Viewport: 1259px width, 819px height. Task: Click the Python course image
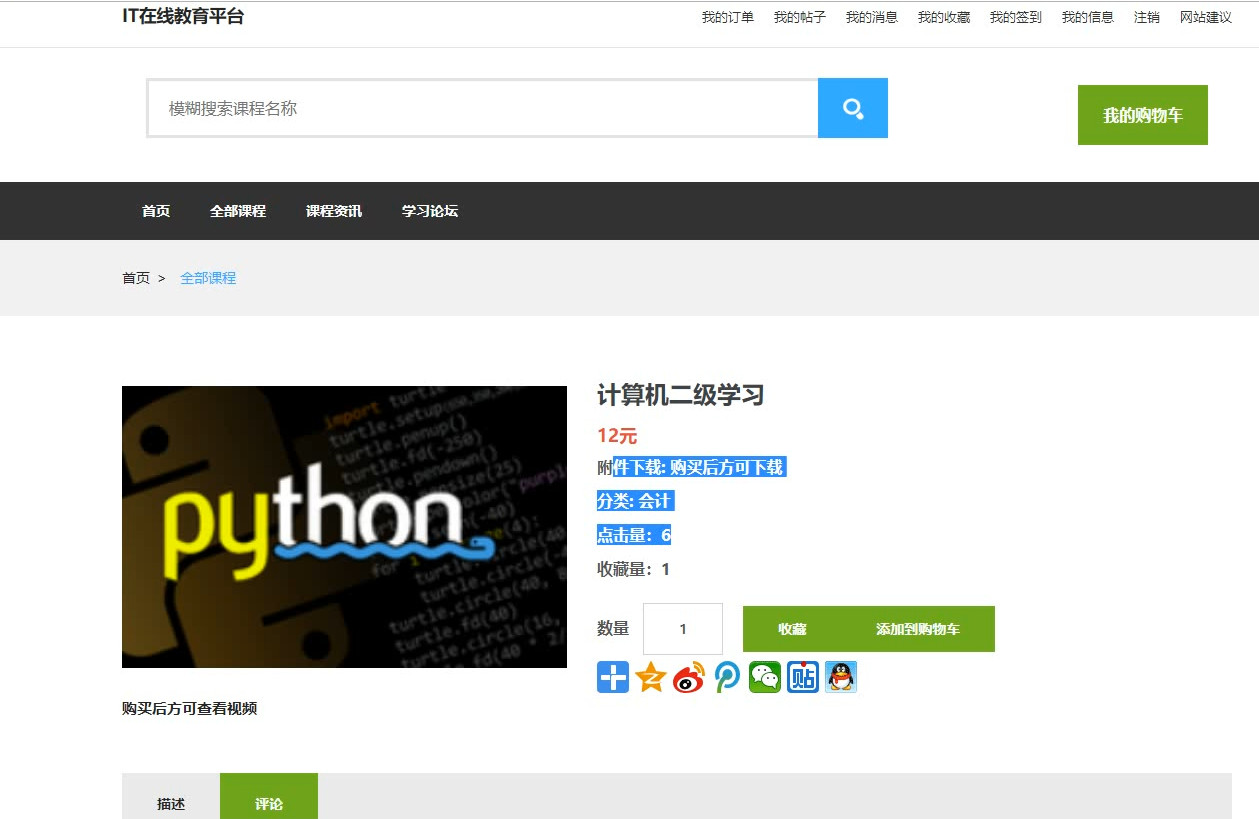pyautogui.click(x=344, y=527)
